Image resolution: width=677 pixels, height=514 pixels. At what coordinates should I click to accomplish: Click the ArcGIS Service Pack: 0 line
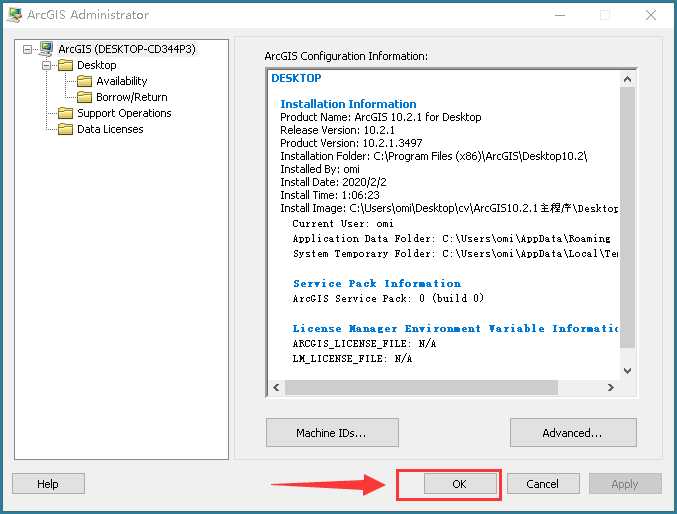tap(388, 298)
